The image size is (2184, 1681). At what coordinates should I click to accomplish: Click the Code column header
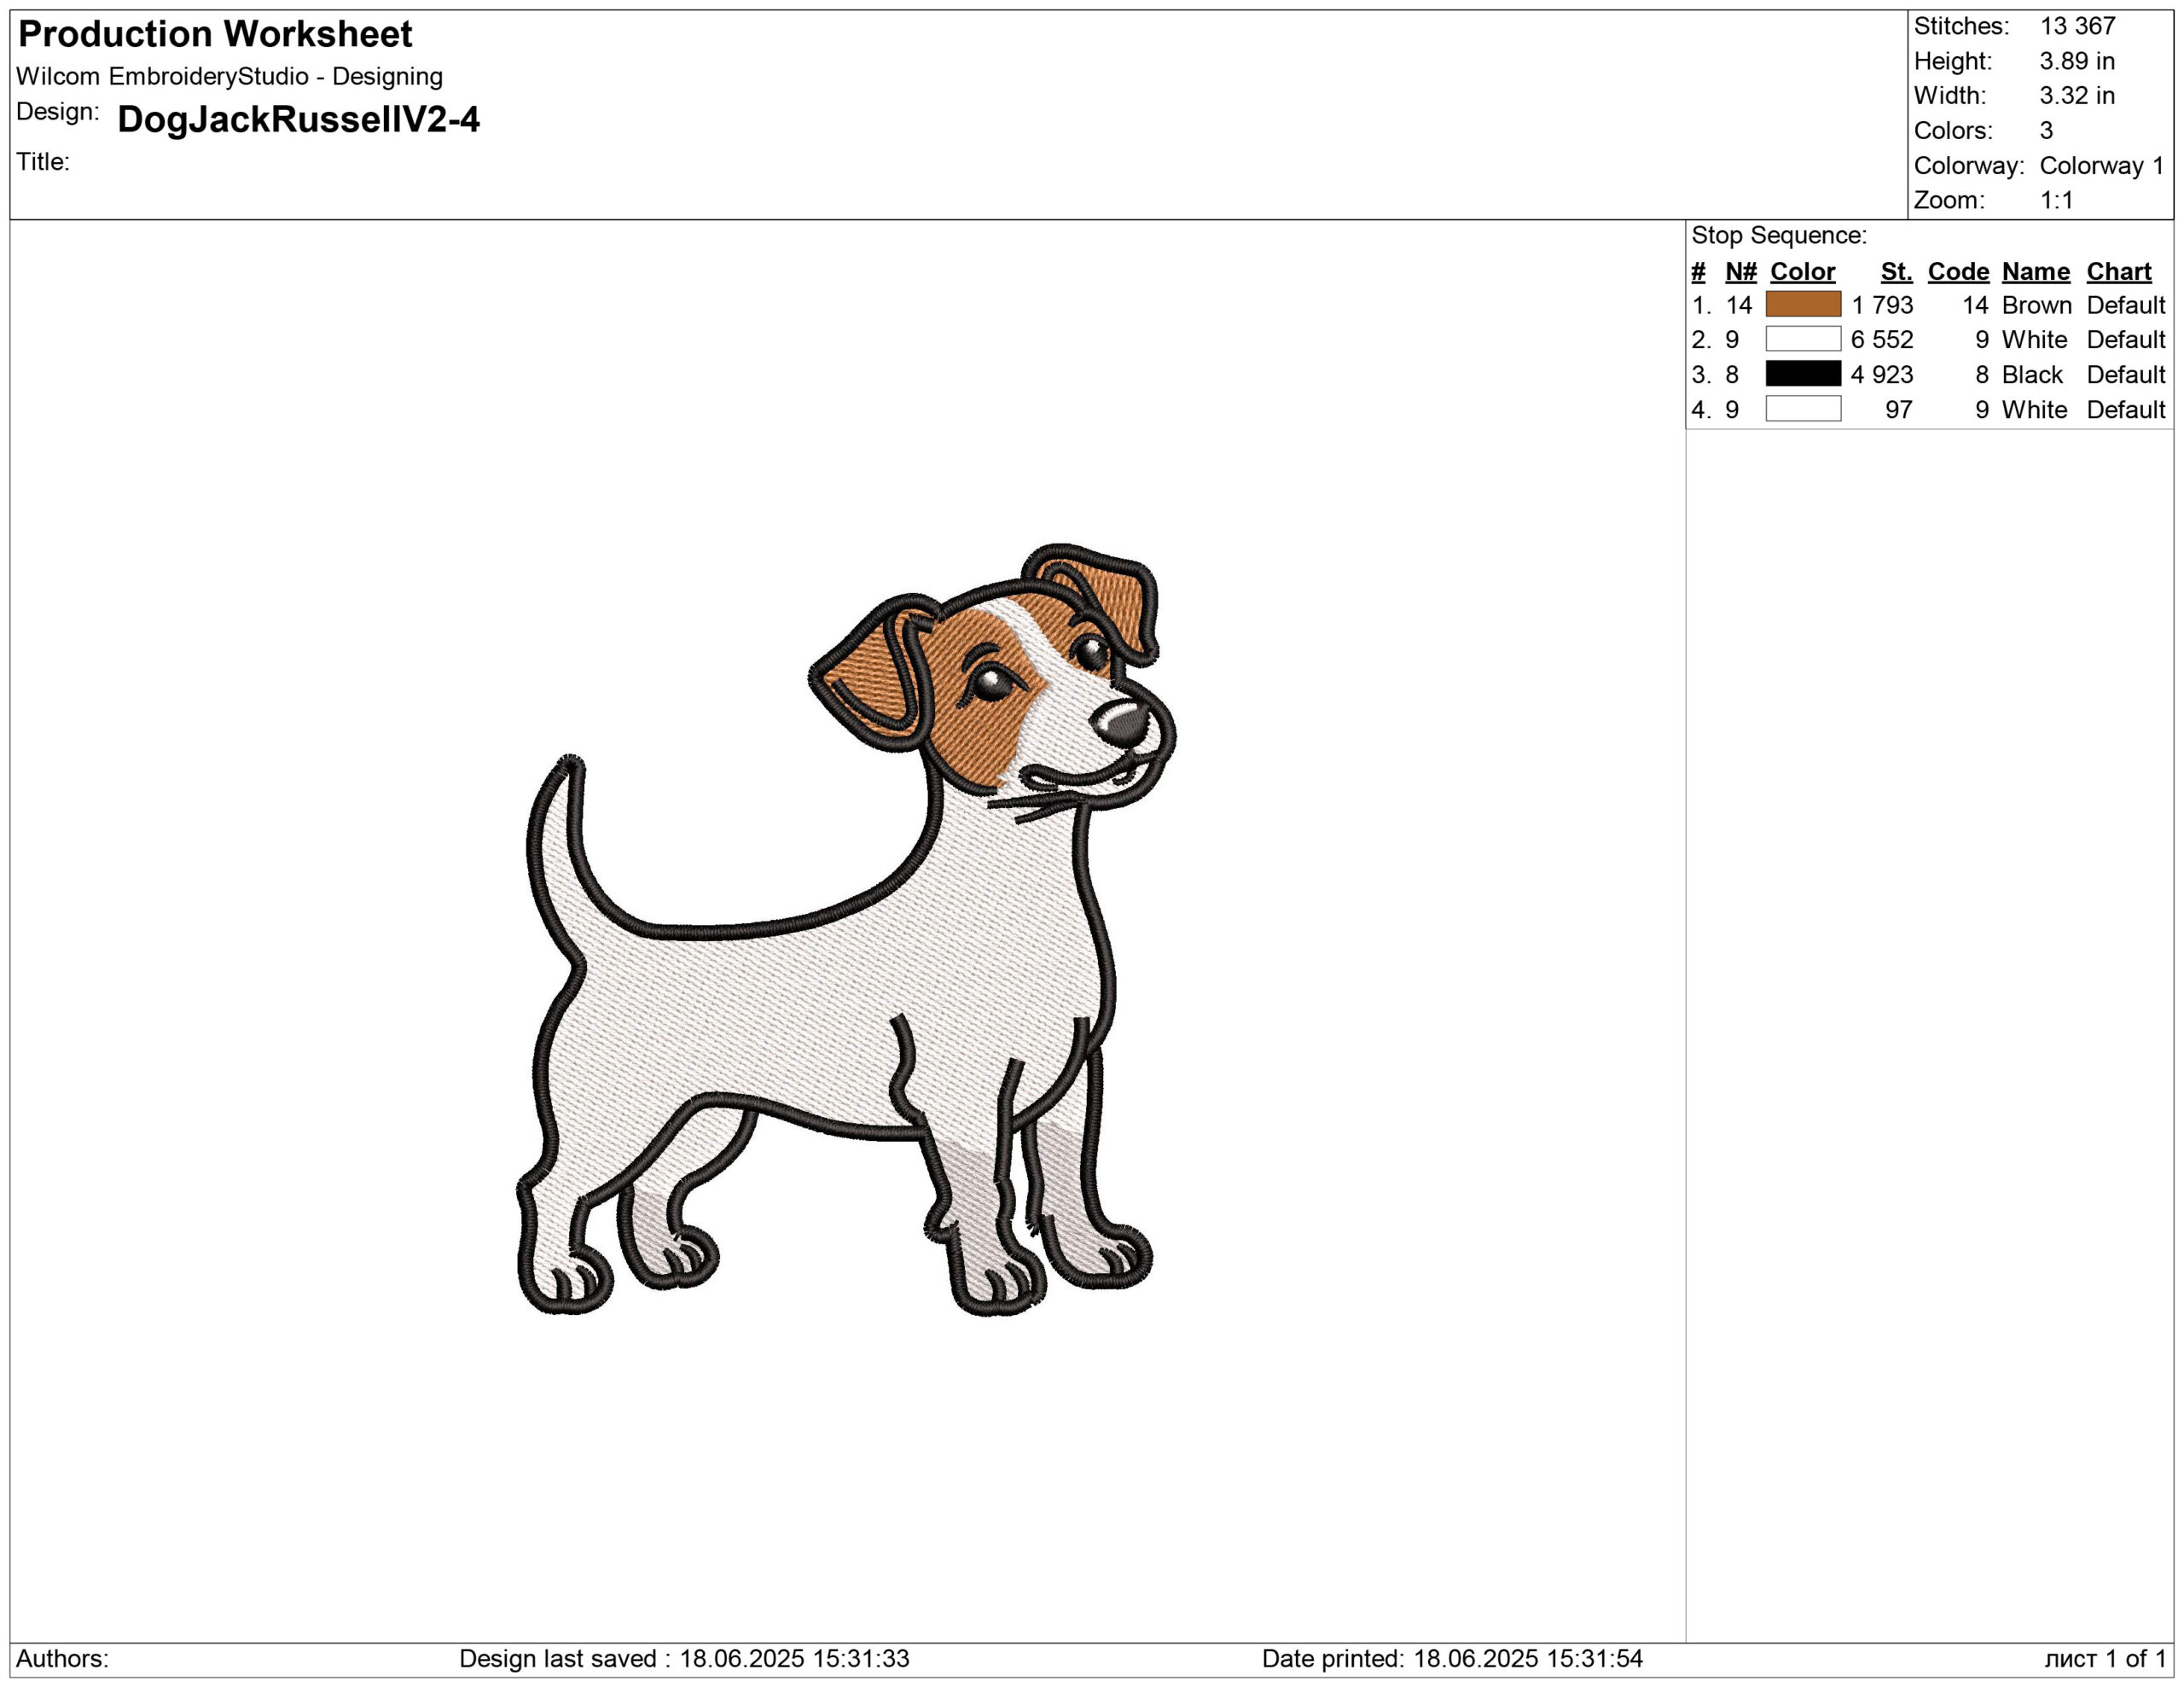(x=1958, y=272)
